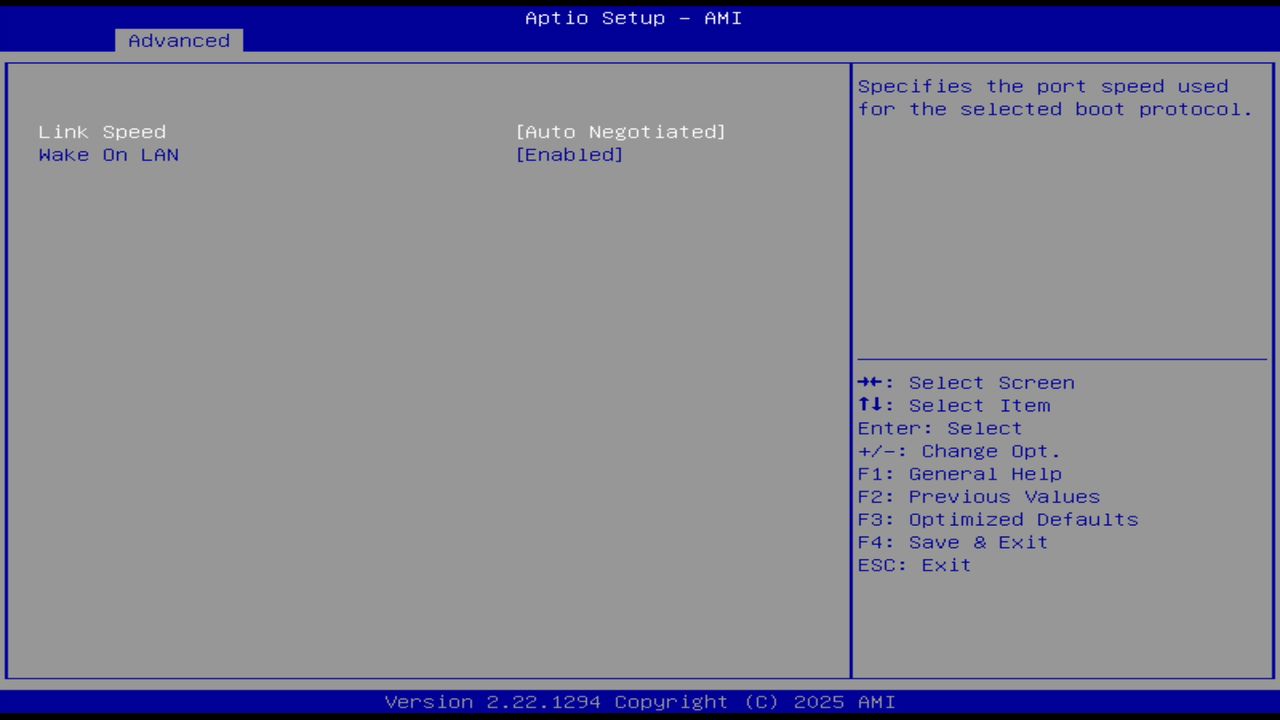Click the Auto Negotiated bracketed value
The image size is (1280, 720).
click(x=621, y=131)
